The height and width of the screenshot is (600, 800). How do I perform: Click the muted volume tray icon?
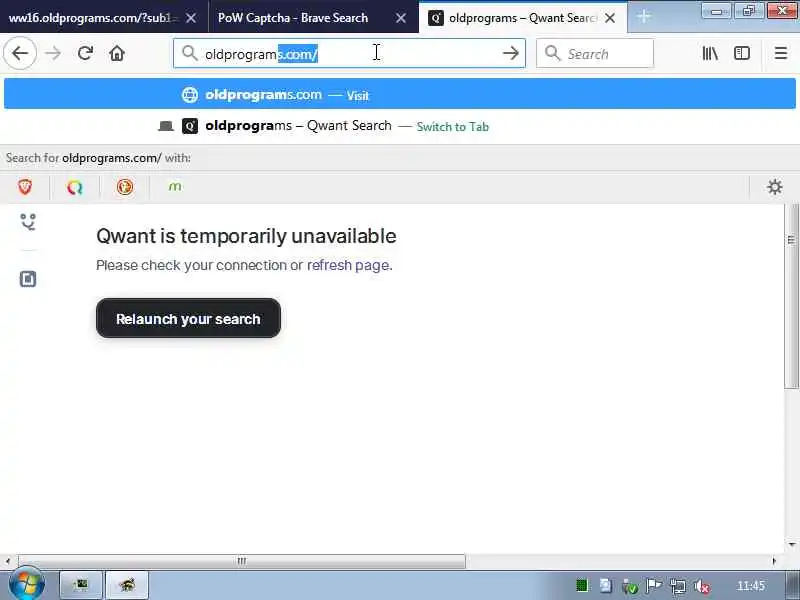[x=702, y=586]
